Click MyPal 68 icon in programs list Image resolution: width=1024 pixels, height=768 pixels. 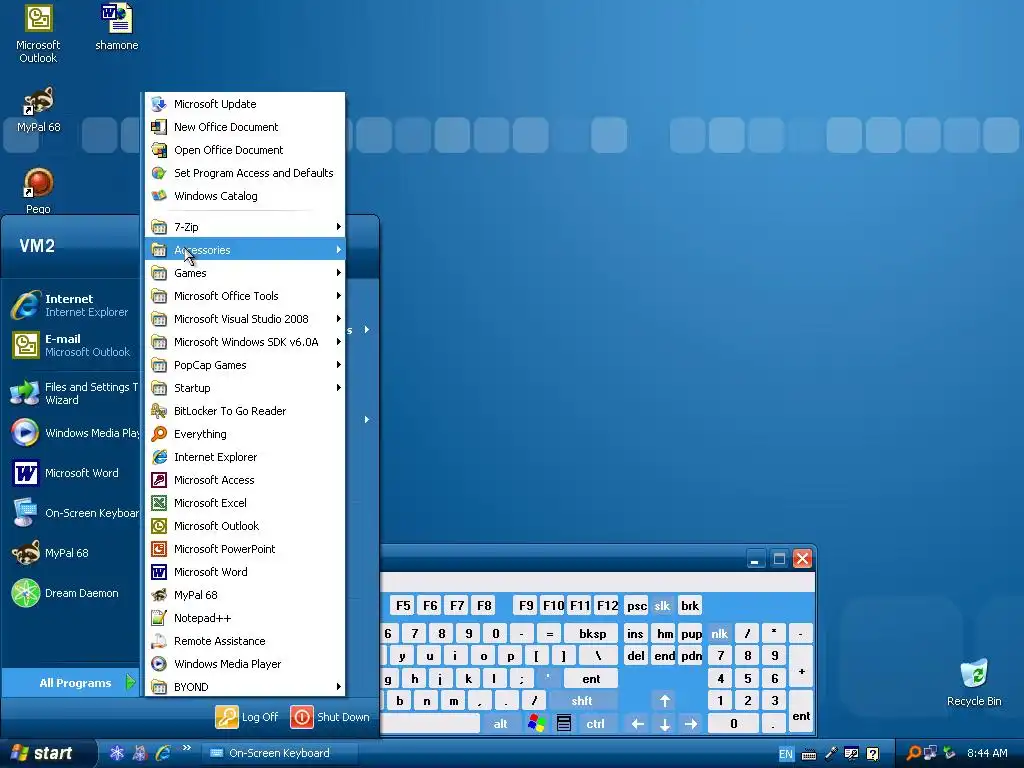point(159,595)
